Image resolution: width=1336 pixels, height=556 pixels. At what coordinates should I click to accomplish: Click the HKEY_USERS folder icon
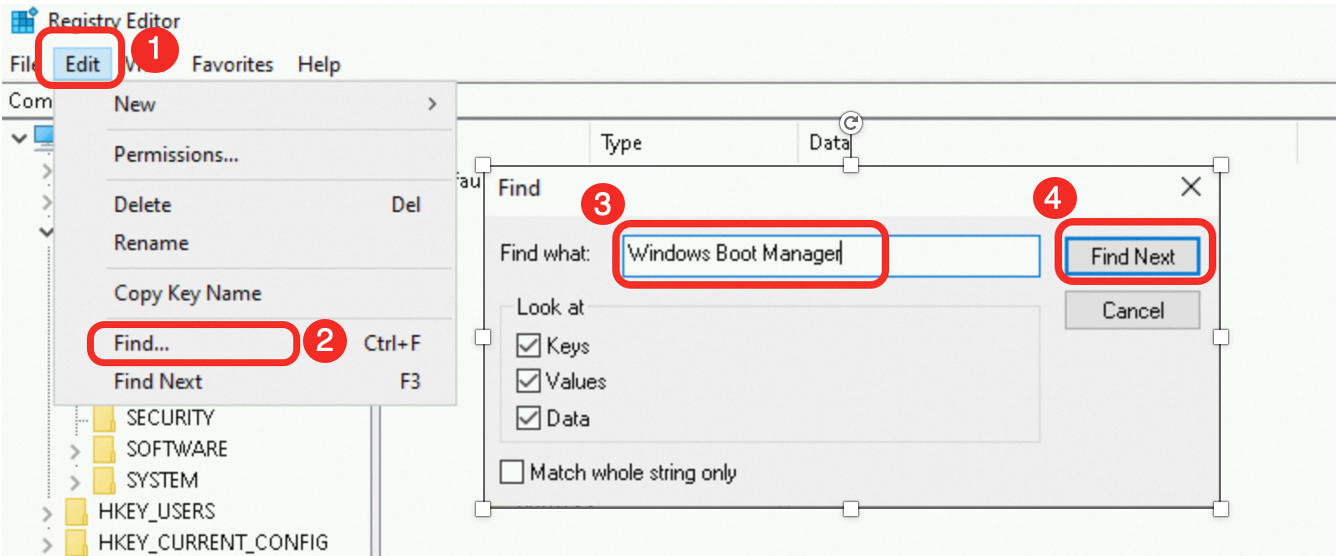click(77, 512)
